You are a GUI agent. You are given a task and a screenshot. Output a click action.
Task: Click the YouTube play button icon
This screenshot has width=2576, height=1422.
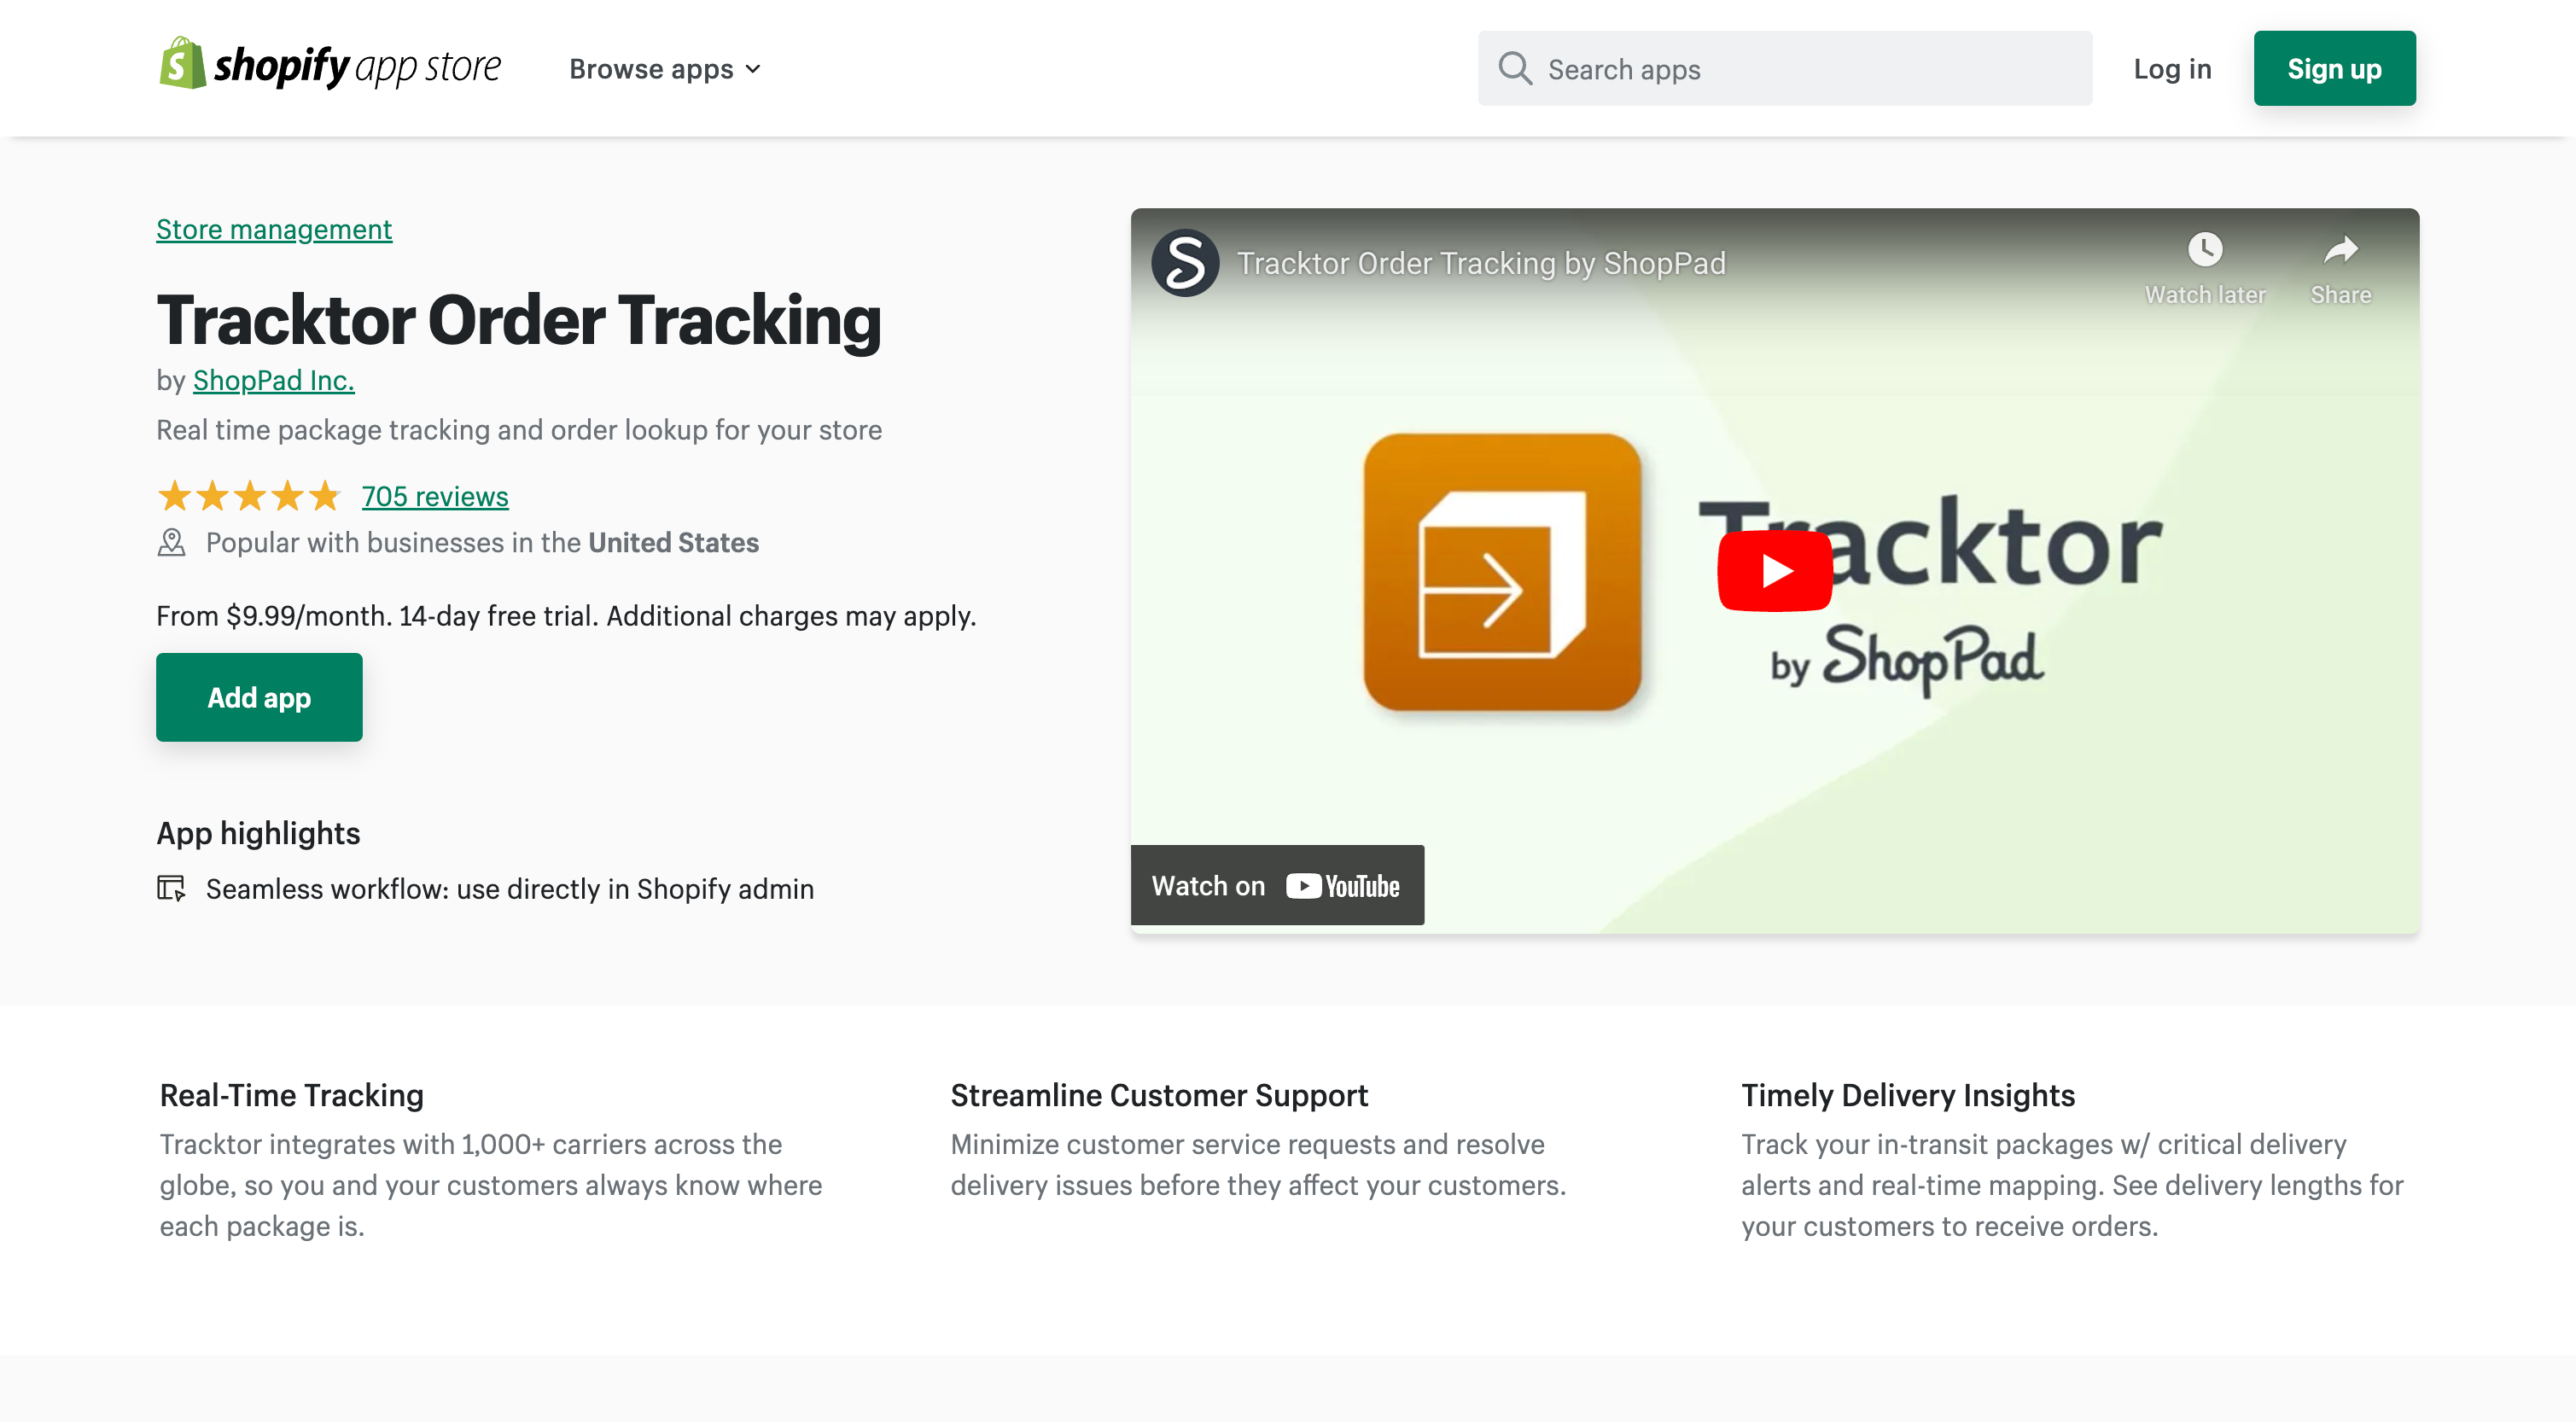click(1769, 569)
